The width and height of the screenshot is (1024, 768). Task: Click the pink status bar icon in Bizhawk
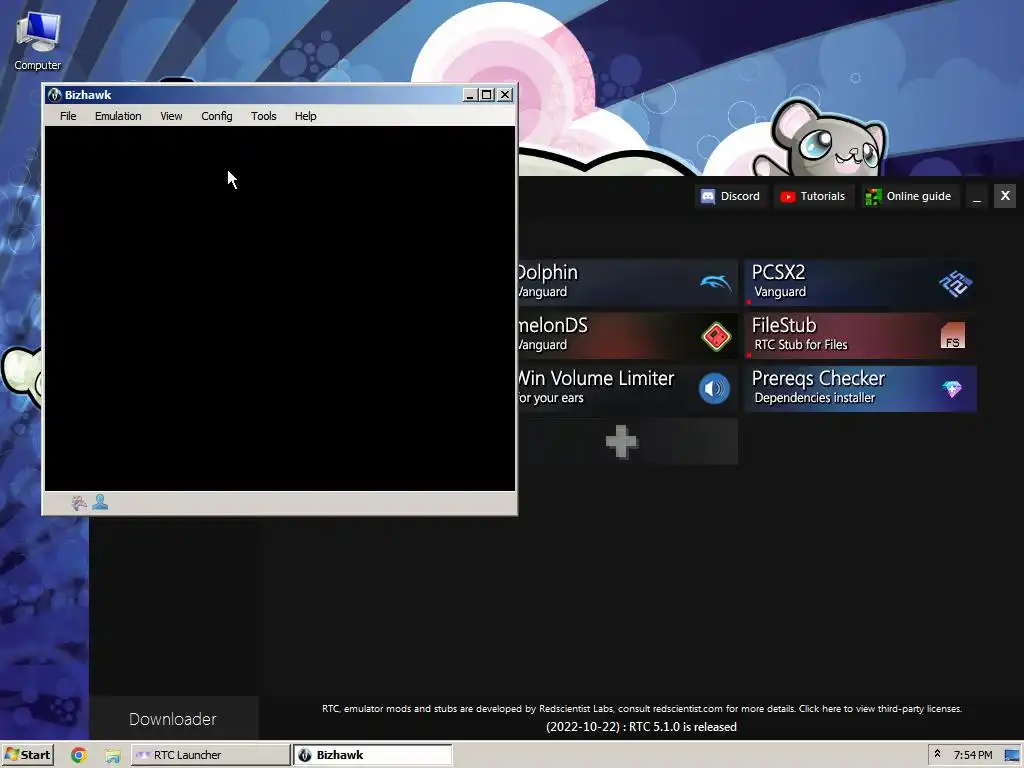pos(78,502)
